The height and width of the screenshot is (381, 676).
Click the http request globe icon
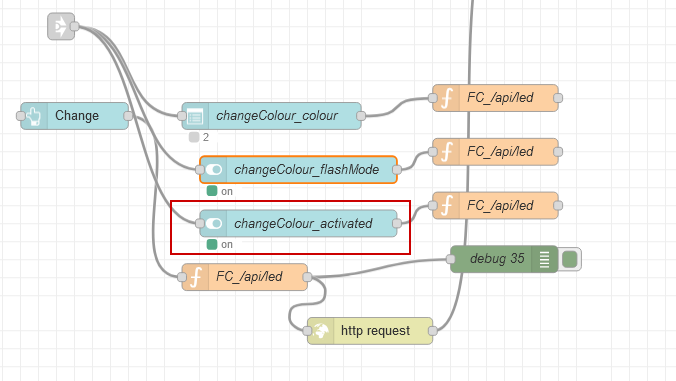(x=321, y=331)
